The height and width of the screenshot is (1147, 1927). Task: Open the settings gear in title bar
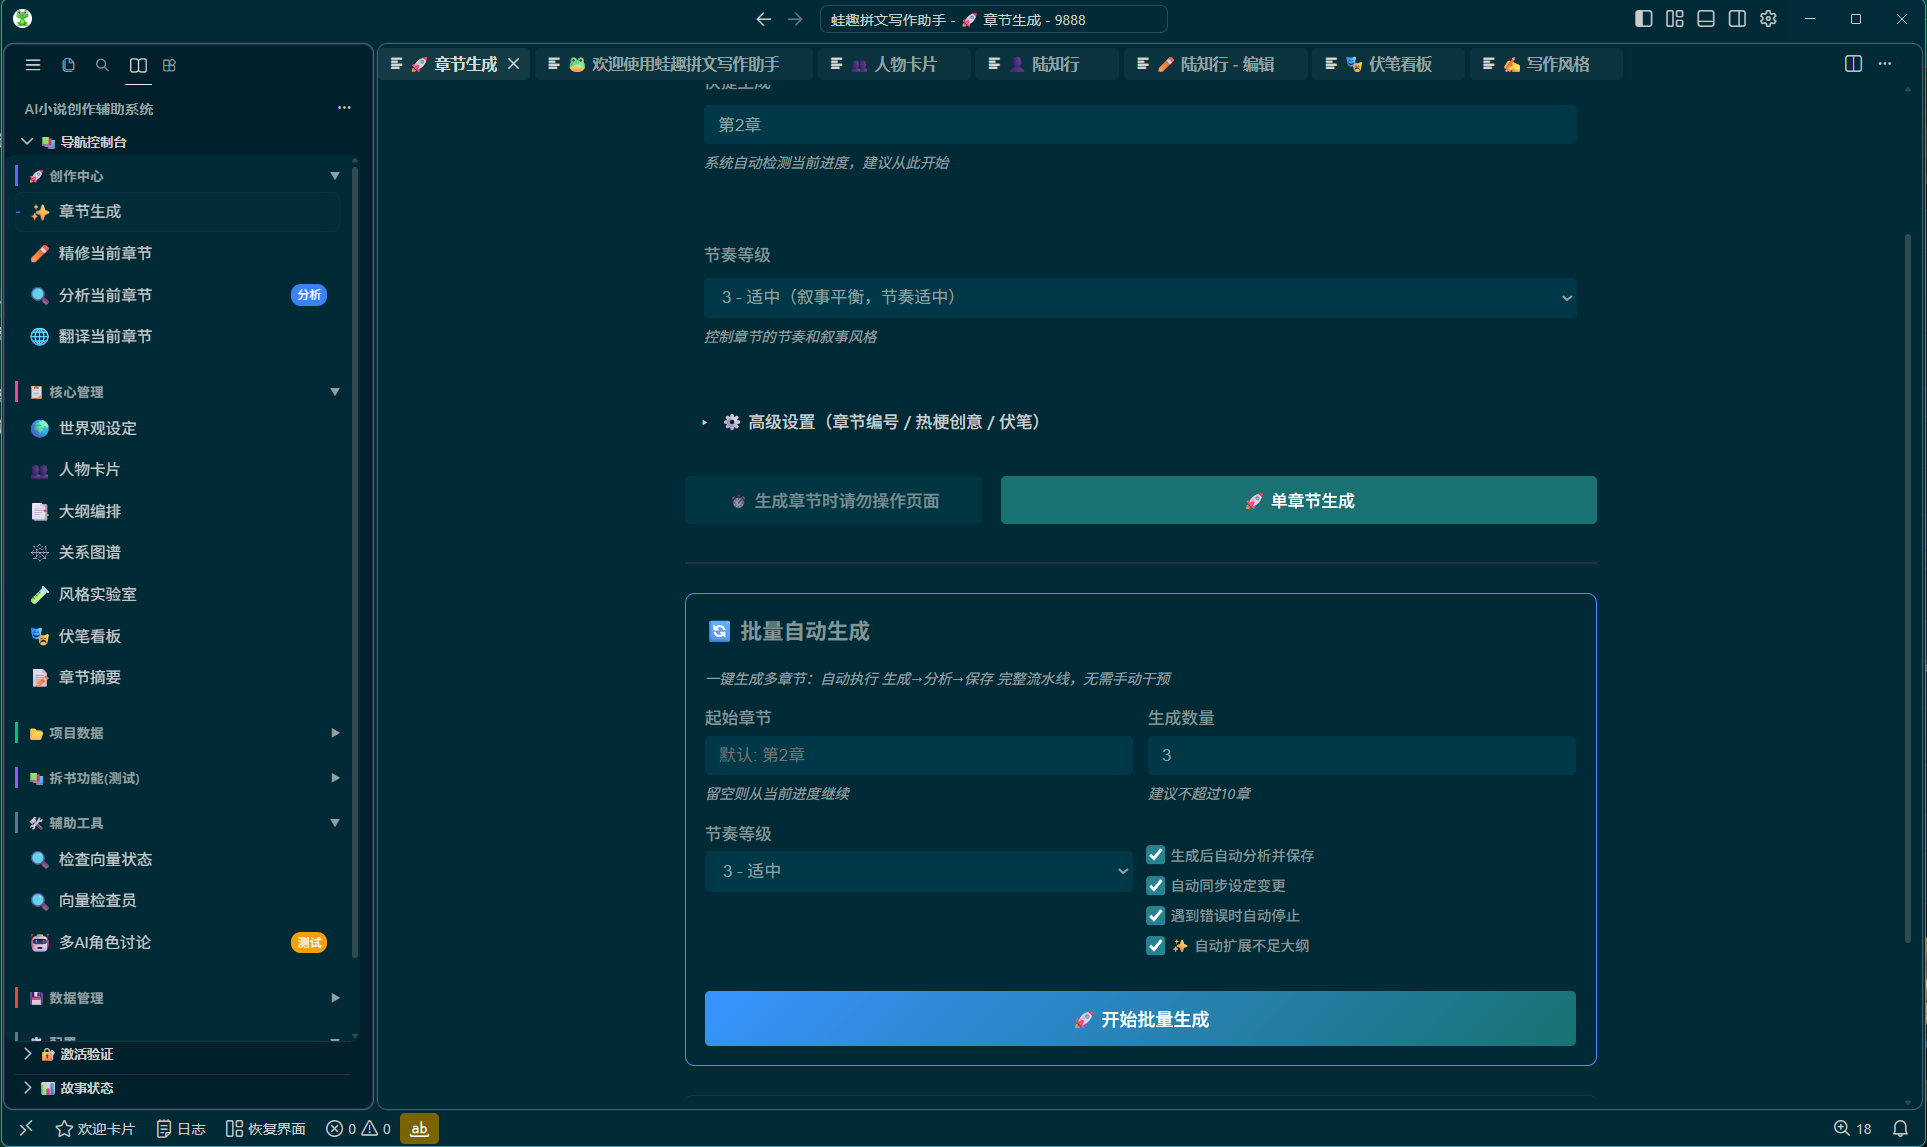tap(1768, 19)
